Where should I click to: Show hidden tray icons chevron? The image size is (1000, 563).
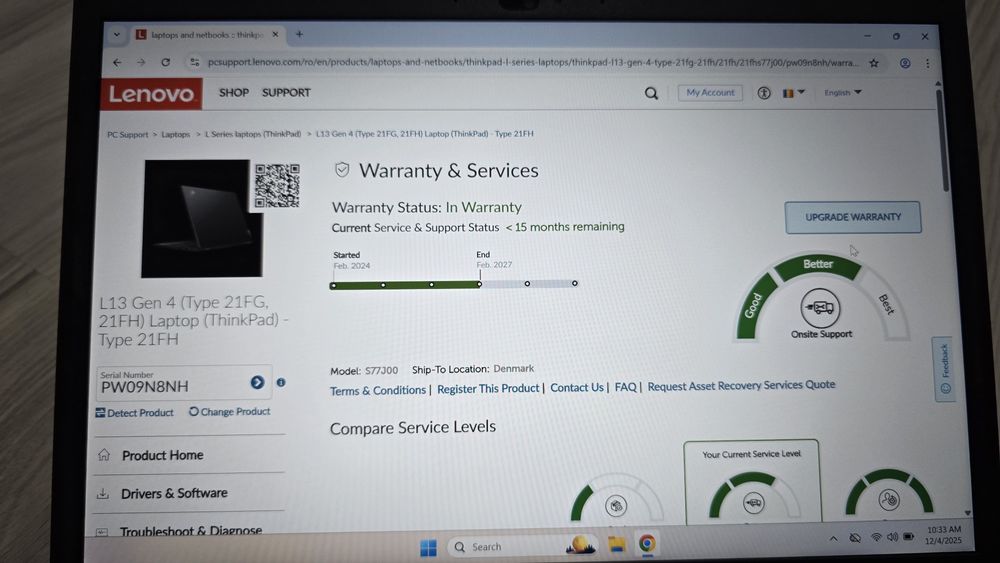833,539
